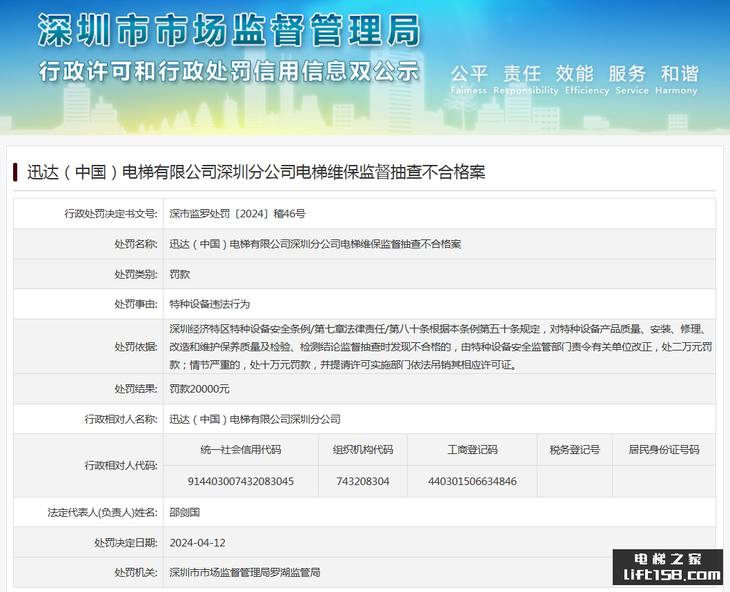Click the 行政相对人名称 label
730x592 pixels.
click(121, 419)
